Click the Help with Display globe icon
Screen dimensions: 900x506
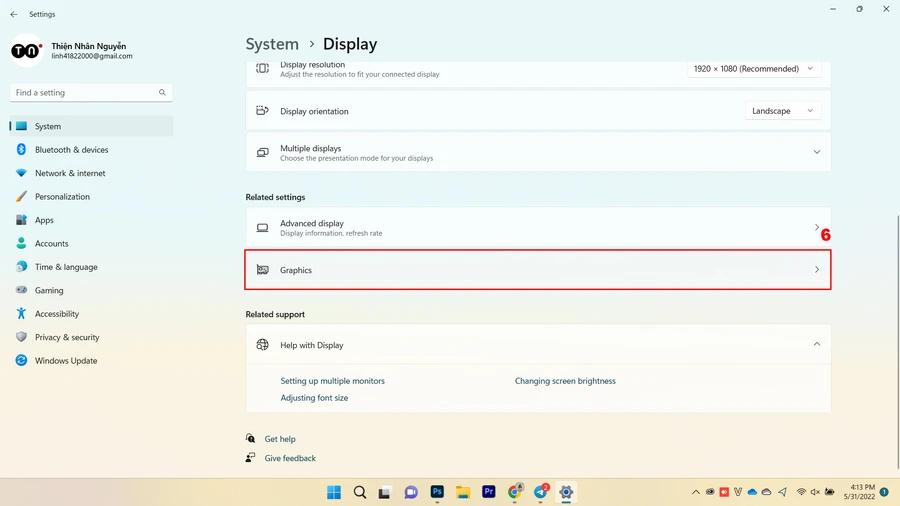pyautogui.click(x=262, y=345)
